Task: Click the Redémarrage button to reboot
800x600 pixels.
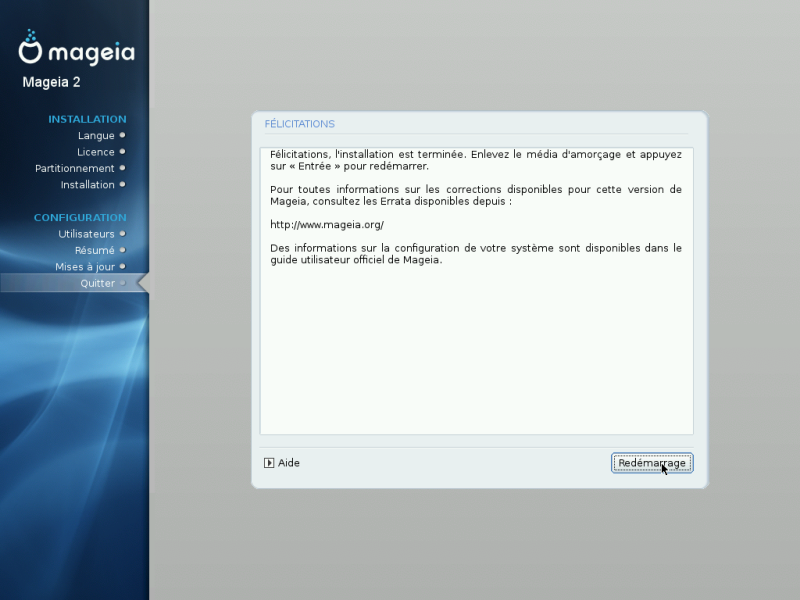Action: point(652,463)
